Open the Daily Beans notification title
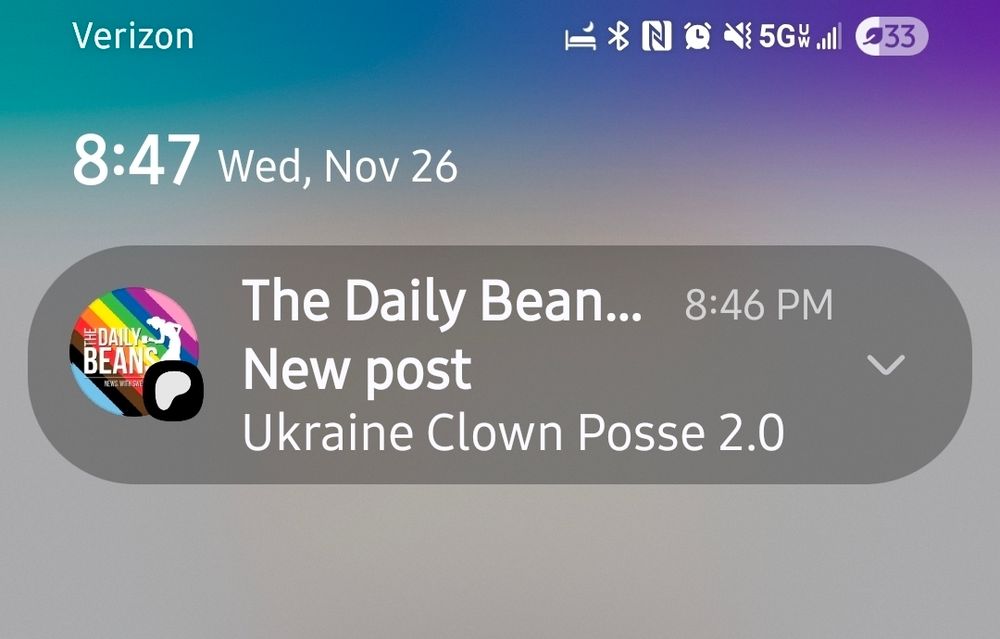Viewport: 1000px width, 639px height. tap(442, 301)
